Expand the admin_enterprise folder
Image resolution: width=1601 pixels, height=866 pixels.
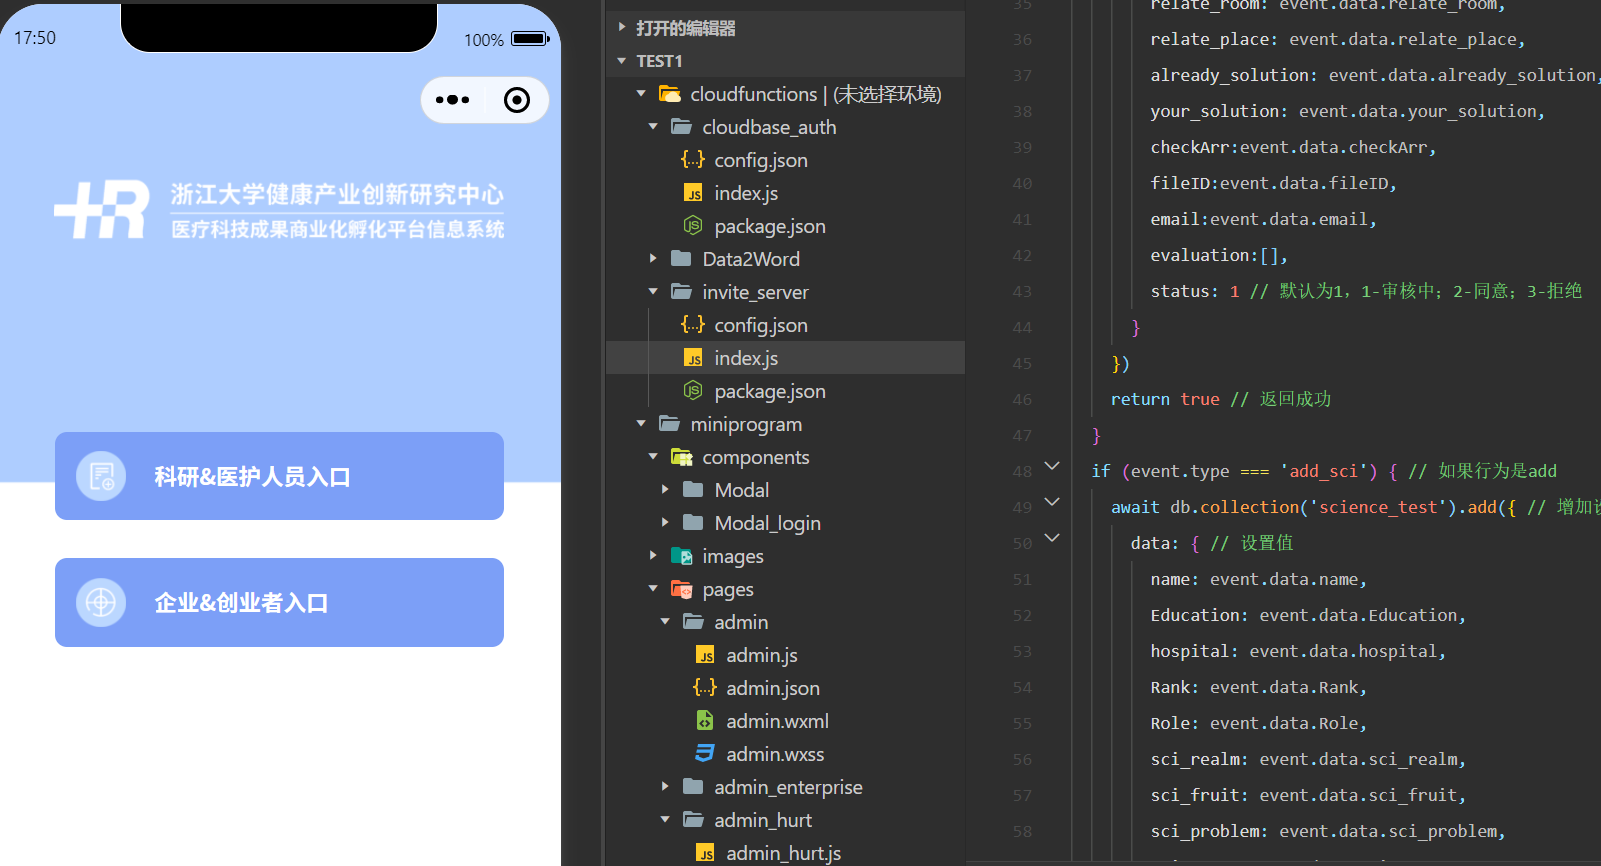point(665,787)
